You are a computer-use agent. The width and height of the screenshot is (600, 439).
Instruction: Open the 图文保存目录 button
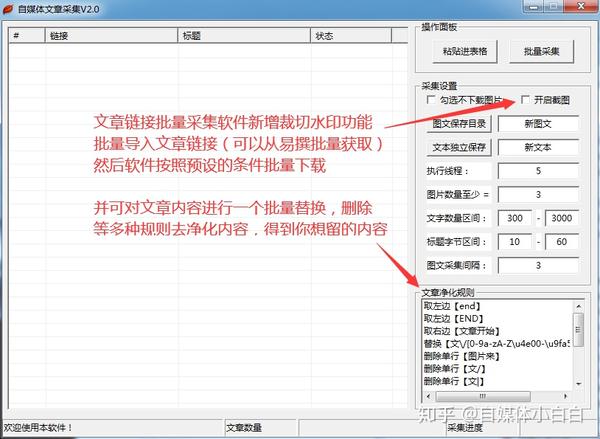[x=459, y=124]
